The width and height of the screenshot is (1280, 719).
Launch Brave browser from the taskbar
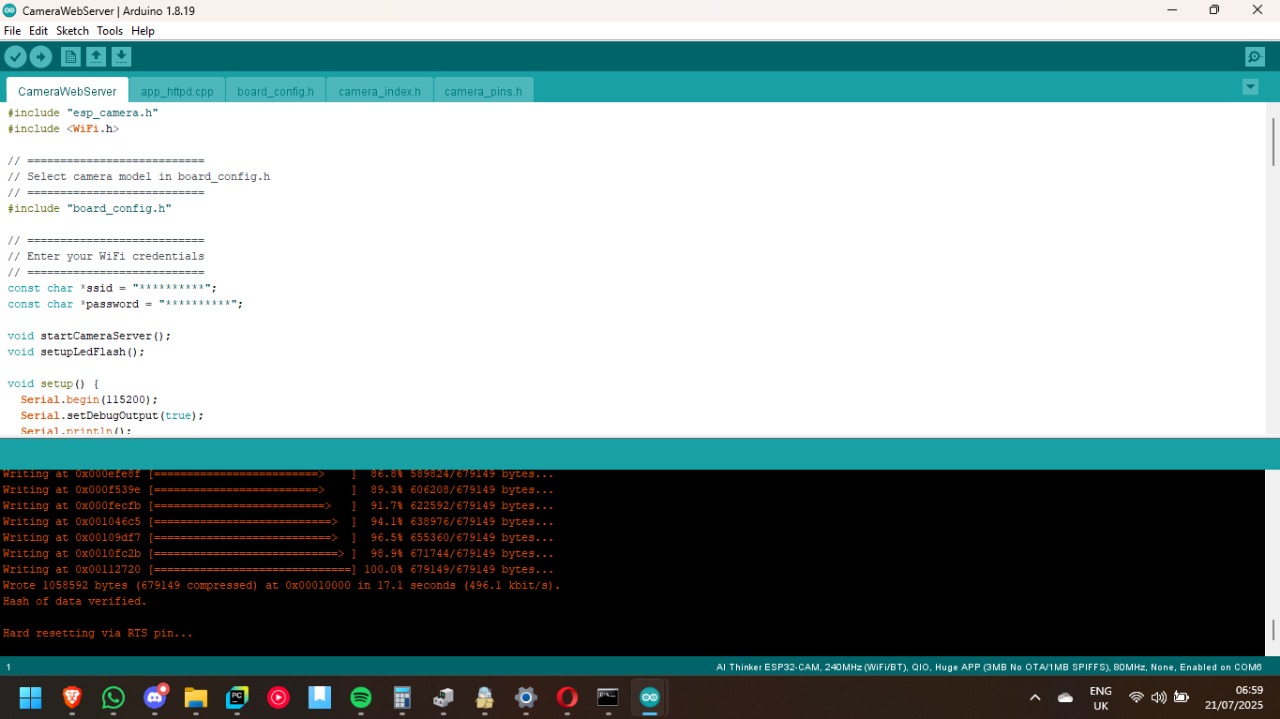[x=72, y=697]
